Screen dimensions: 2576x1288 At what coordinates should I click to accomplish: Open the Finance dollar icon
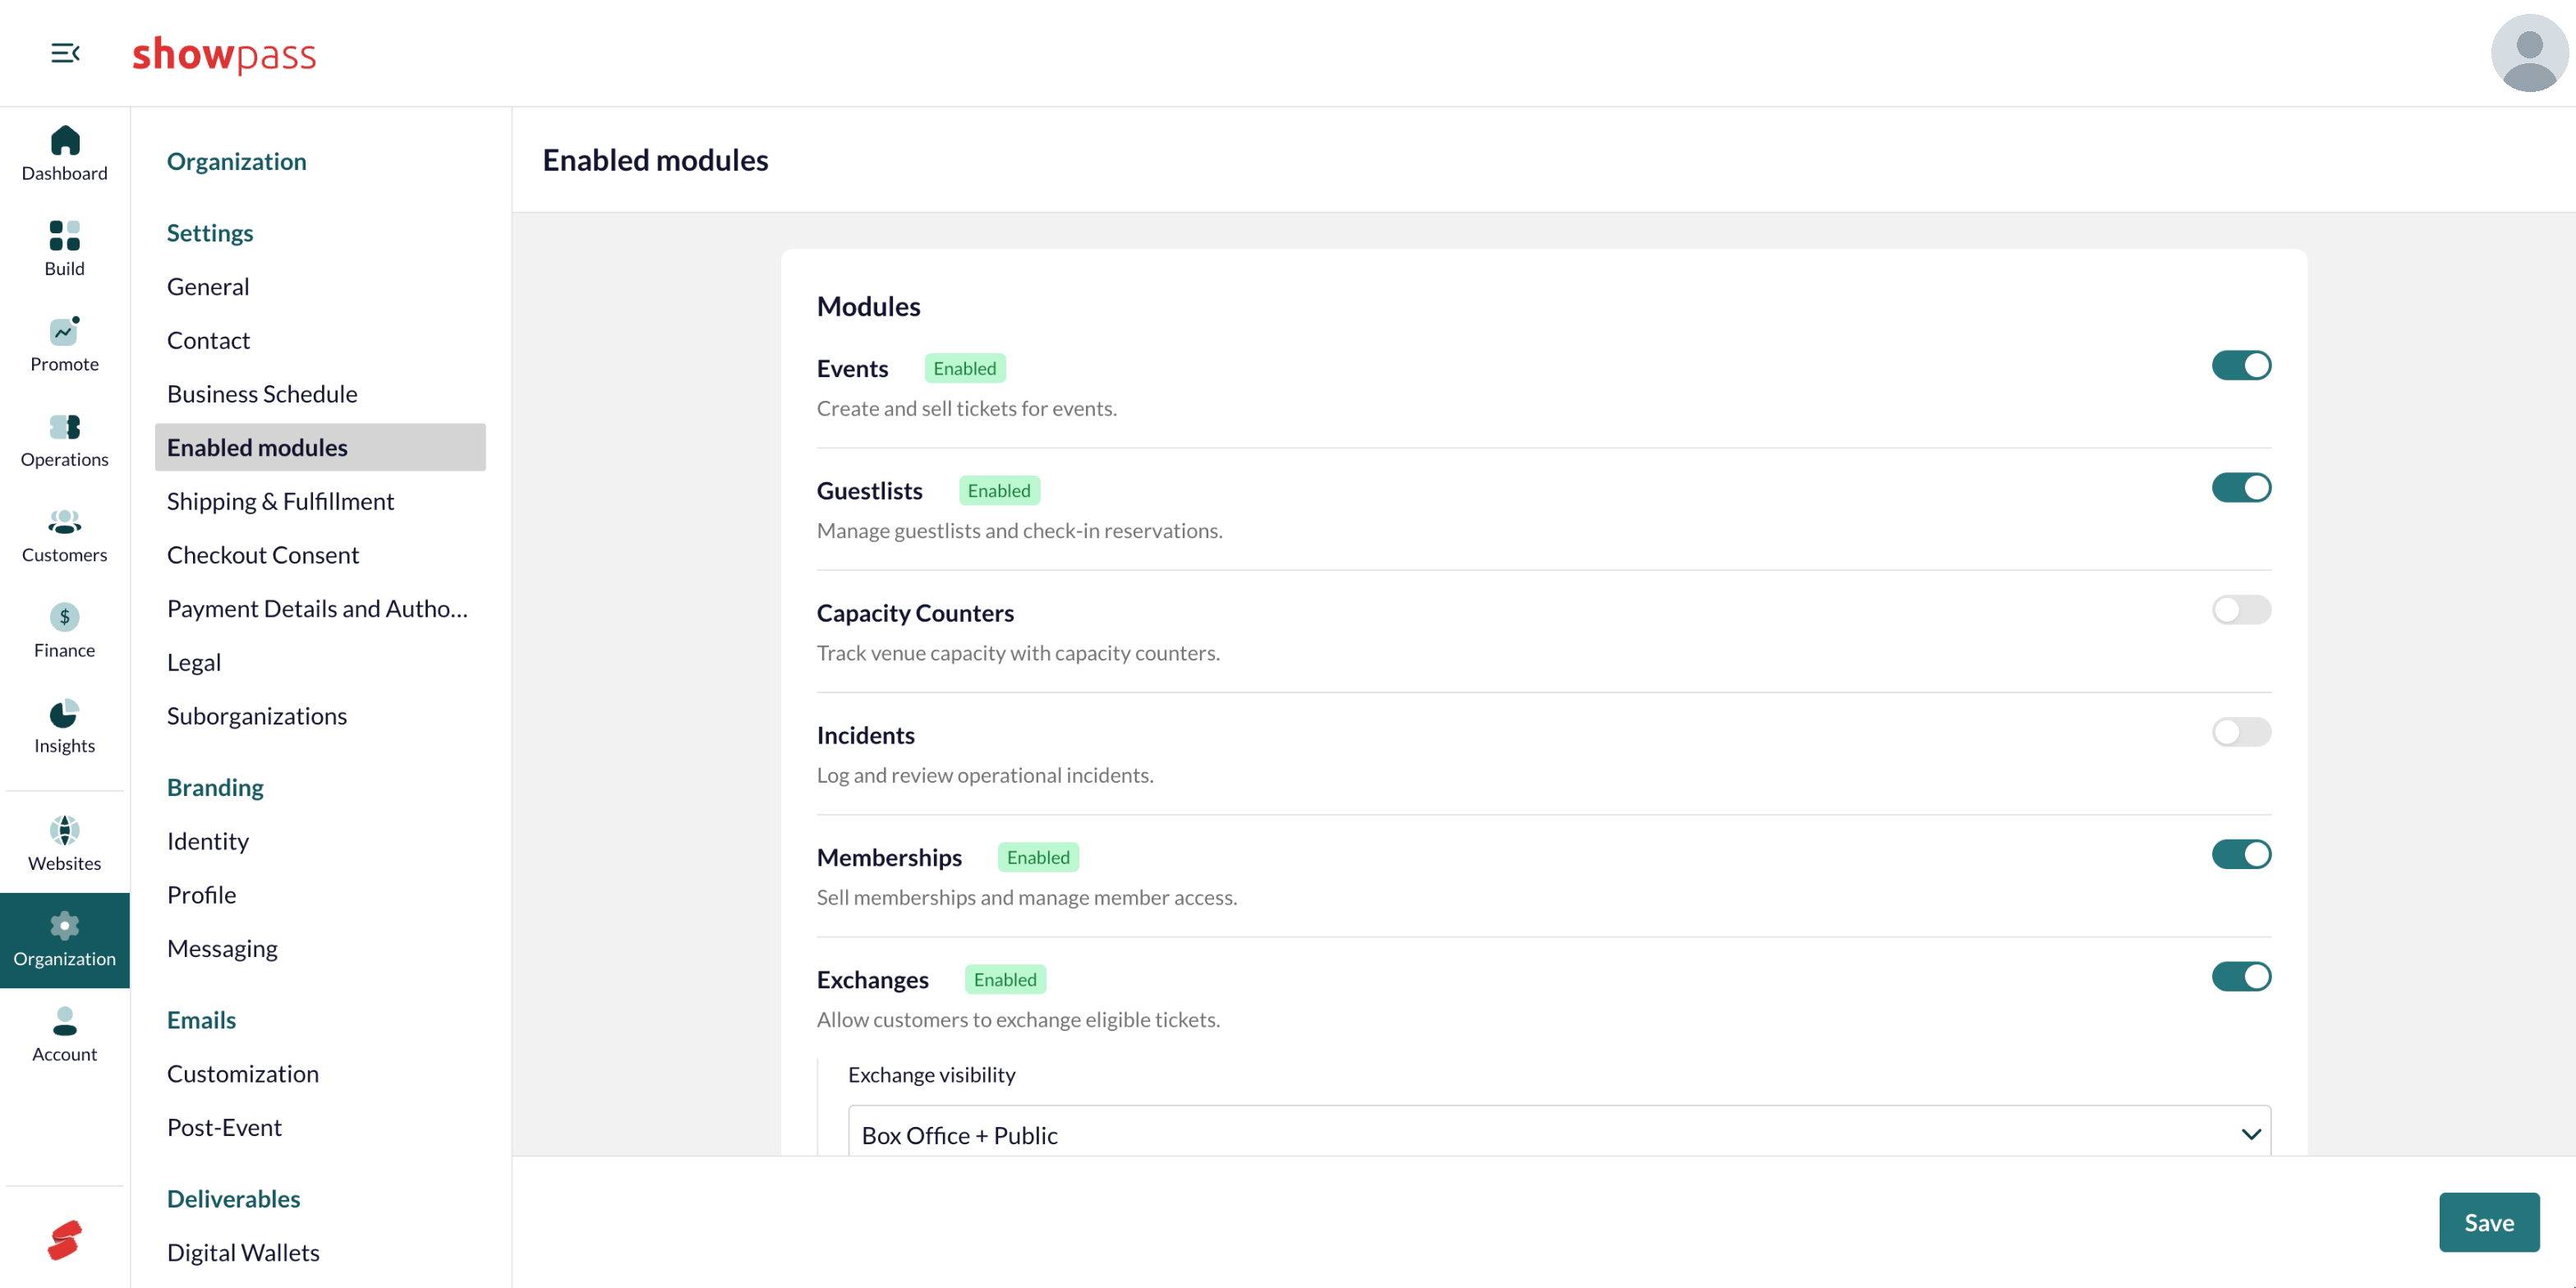(x=65, y=617)
